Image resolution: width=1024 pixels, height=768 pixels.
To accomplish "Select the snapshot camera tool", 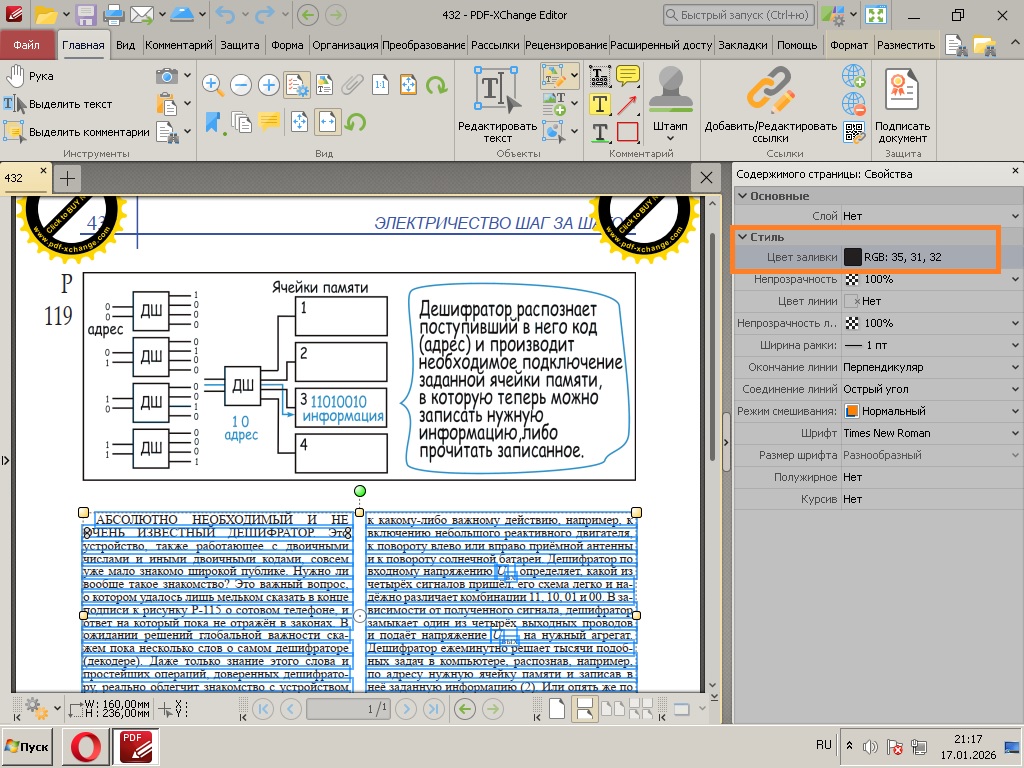I will click(x=165, y=76).
